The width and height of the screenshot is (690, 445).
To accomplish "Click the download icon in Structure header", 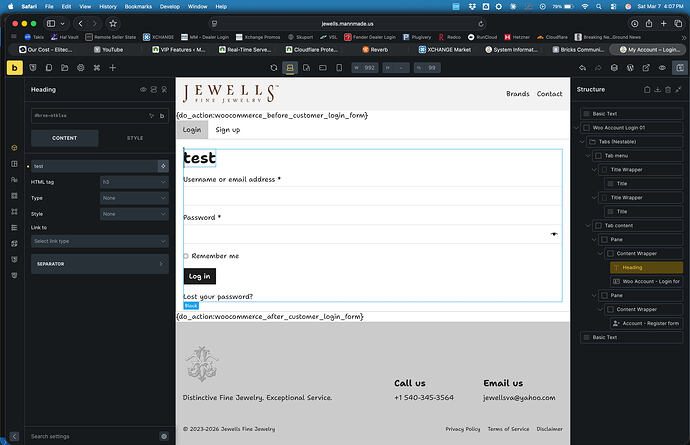I will coord(657,89).
